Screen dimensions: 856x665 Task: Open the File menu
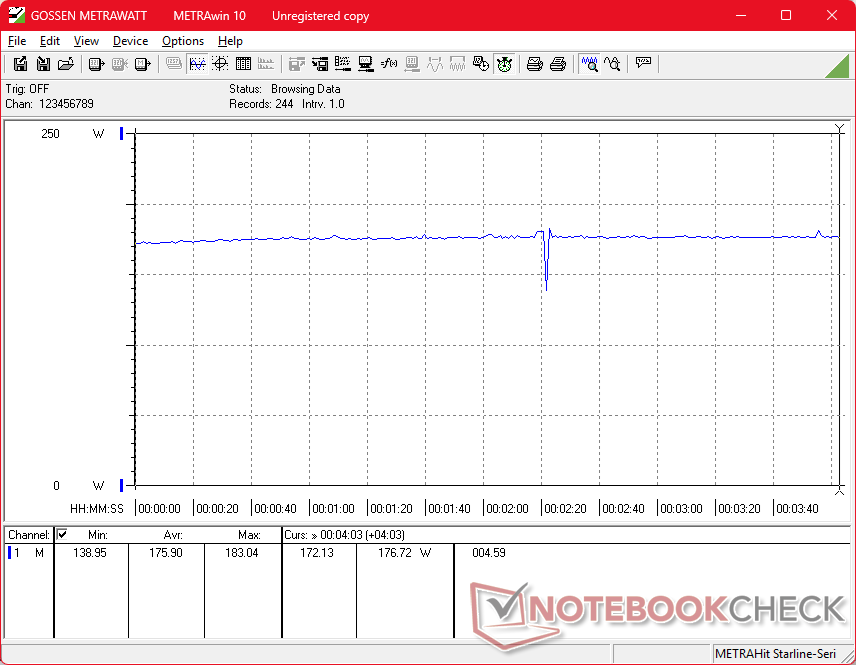tap(17, 41)
